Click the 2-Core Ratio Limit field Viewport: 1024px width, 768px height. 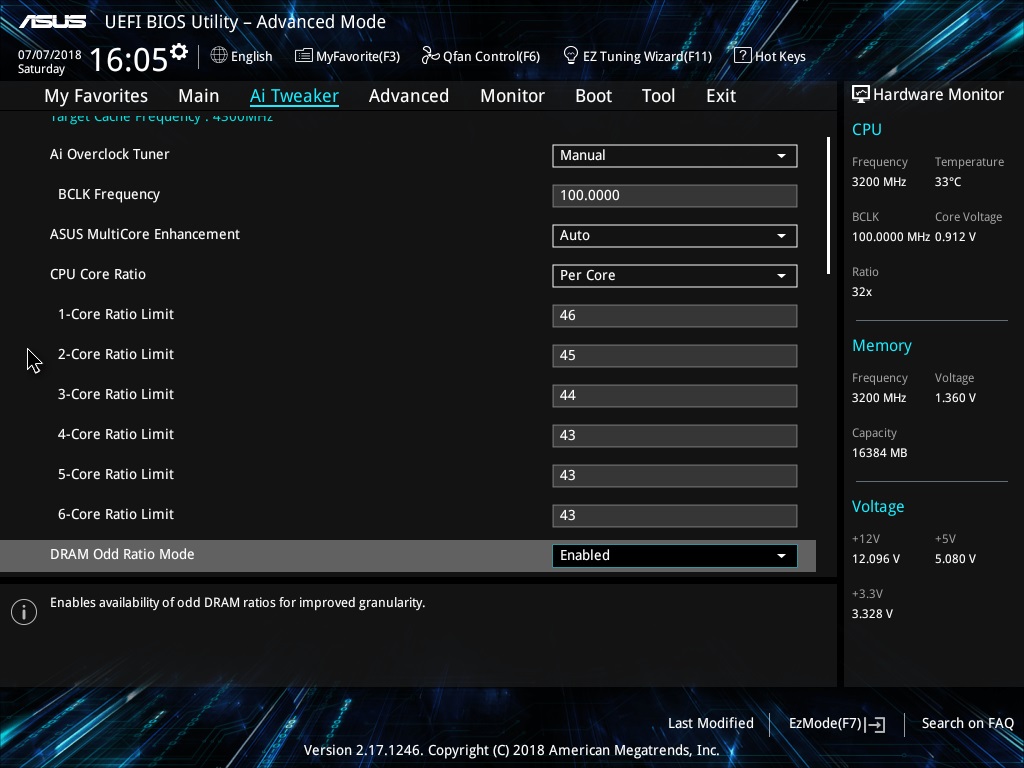675,356
